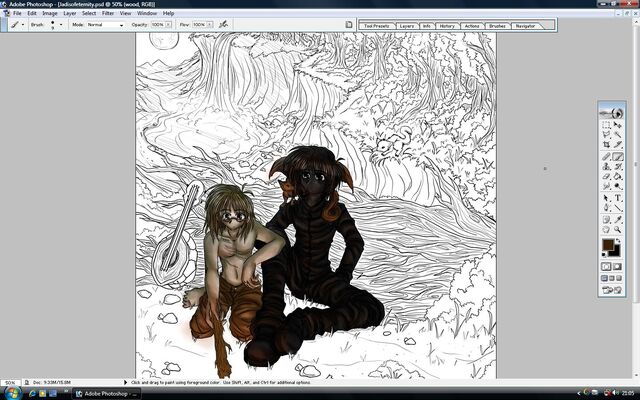Set Full Screen Mode with menu bar
This screenshot has width=640, height=400.
point(612,278)
